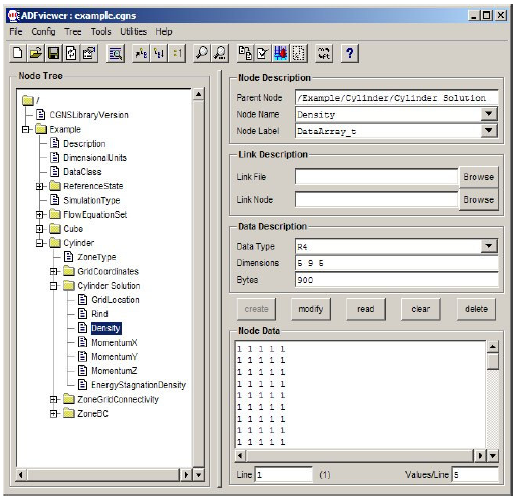Click Browse next to Link Node
Image resolution: width=516 pixels, height=499 pixels.
click(x=479, y=200)
